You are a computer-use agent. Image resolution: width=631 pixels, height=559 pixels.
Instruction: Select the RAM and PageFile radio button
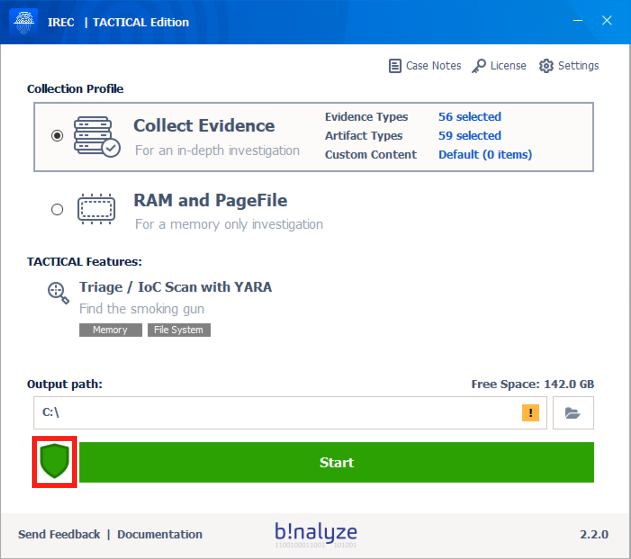point(57,209)
